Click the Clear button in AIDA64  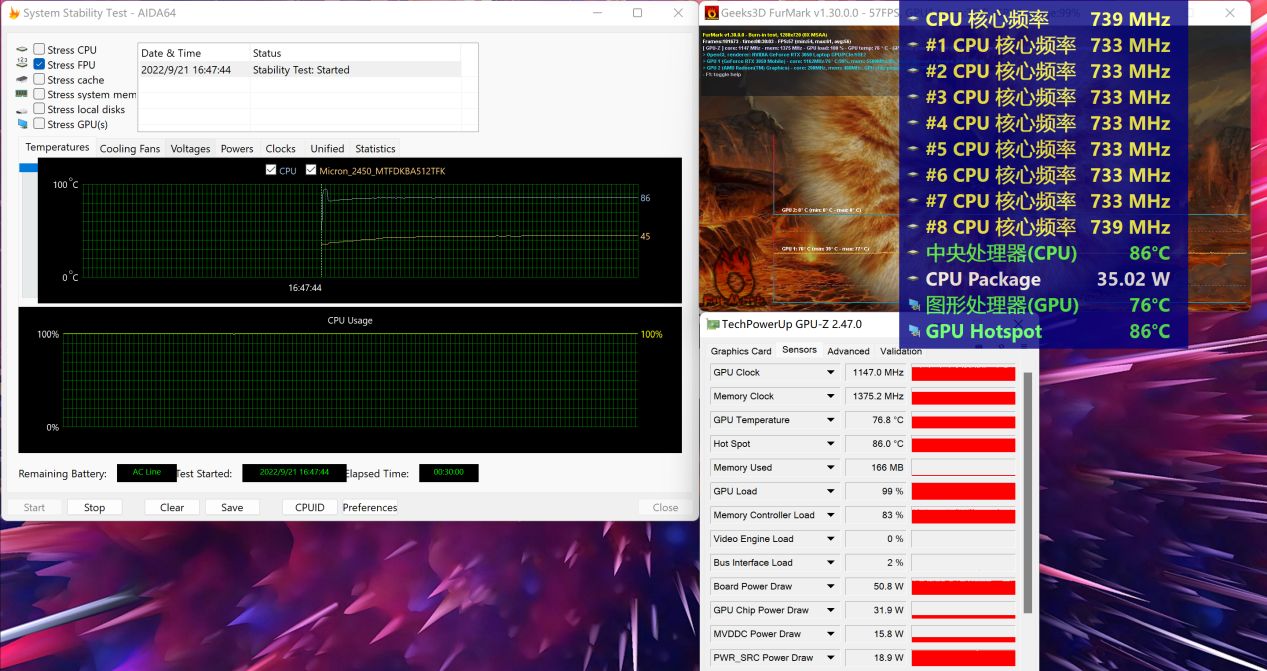tap(172, 507)
